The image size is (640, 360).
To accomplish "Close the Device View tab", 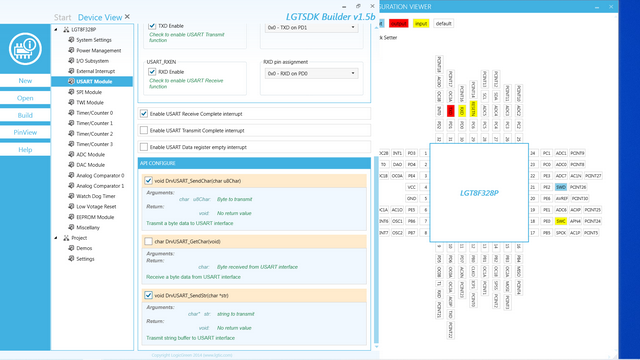I will 127,17.
